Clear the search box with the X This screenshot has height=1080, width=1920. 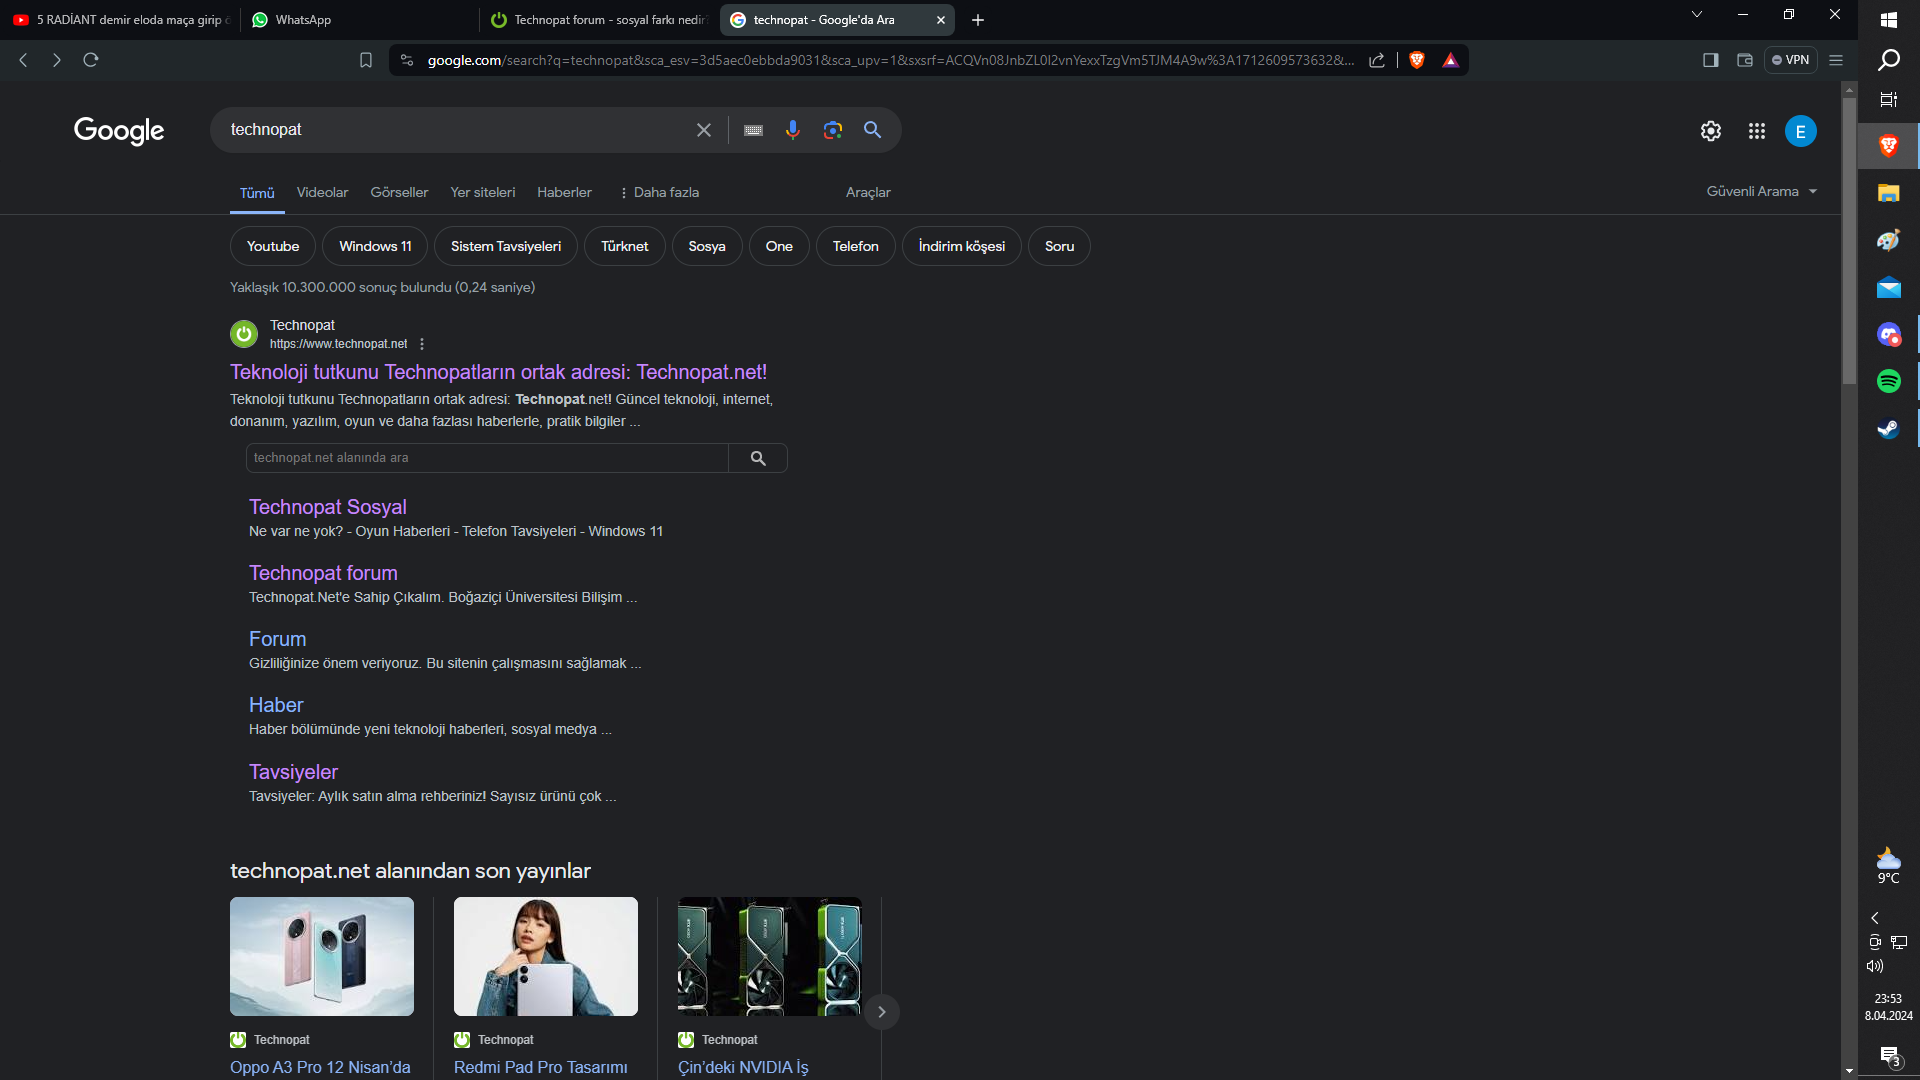[x=704, y=130]
